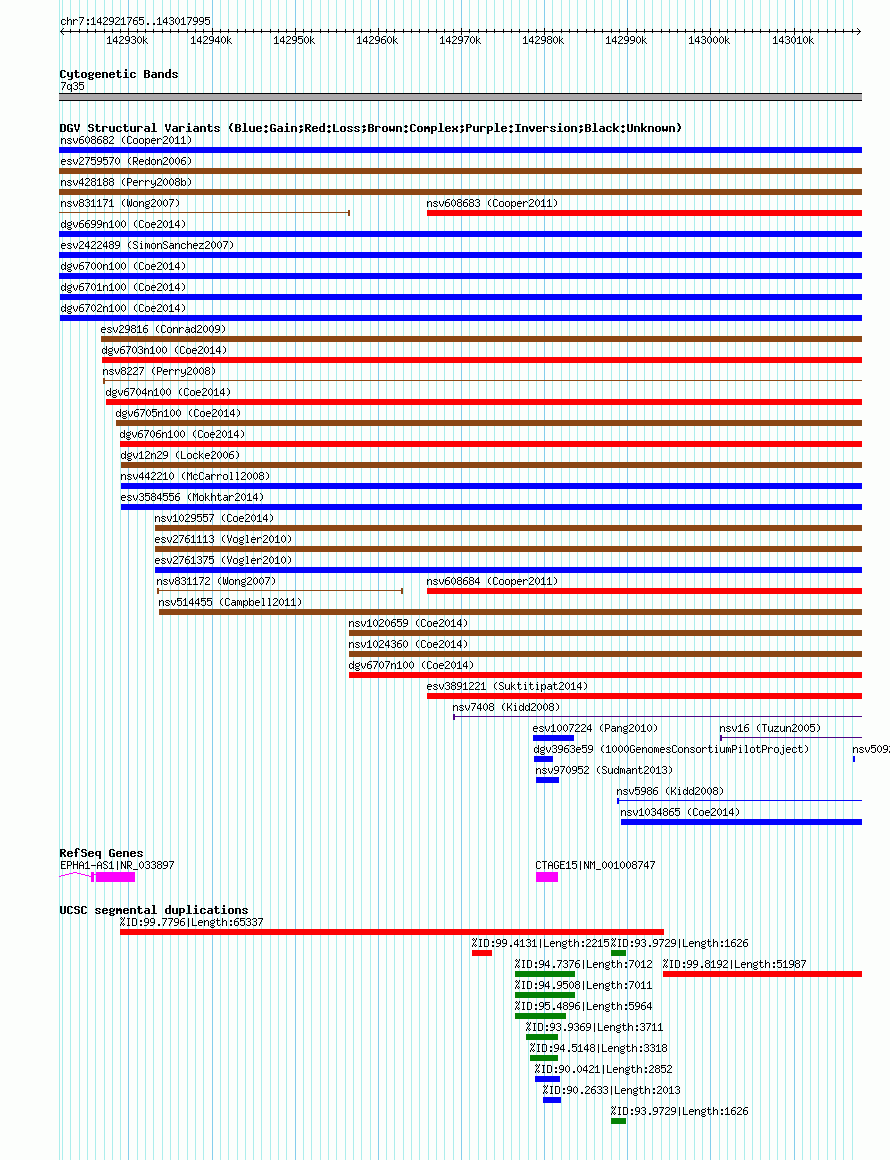The width and height of the screenshot is (890, 1160).
Task: Click esv3584556 (Mokhtar2014) label
Action: click(x=192, y=497)
